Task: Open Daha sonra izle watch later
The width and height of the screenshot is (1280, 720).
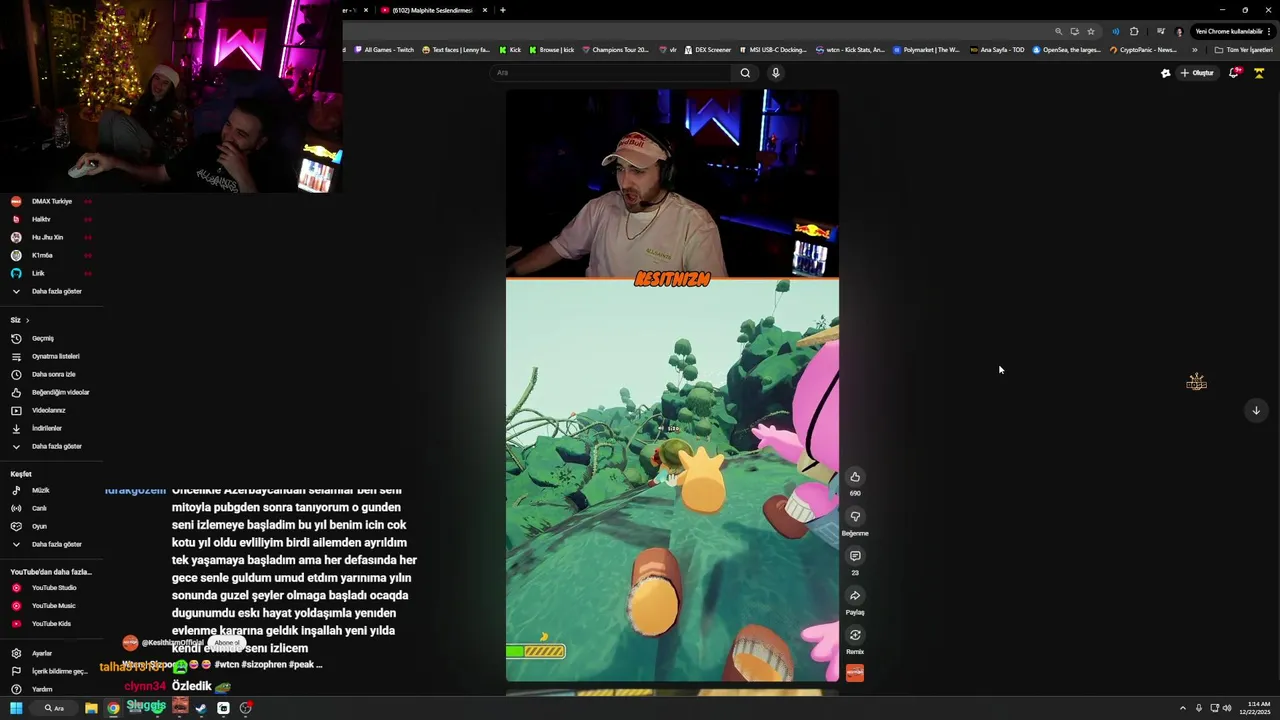Action: tap(52, 374)
